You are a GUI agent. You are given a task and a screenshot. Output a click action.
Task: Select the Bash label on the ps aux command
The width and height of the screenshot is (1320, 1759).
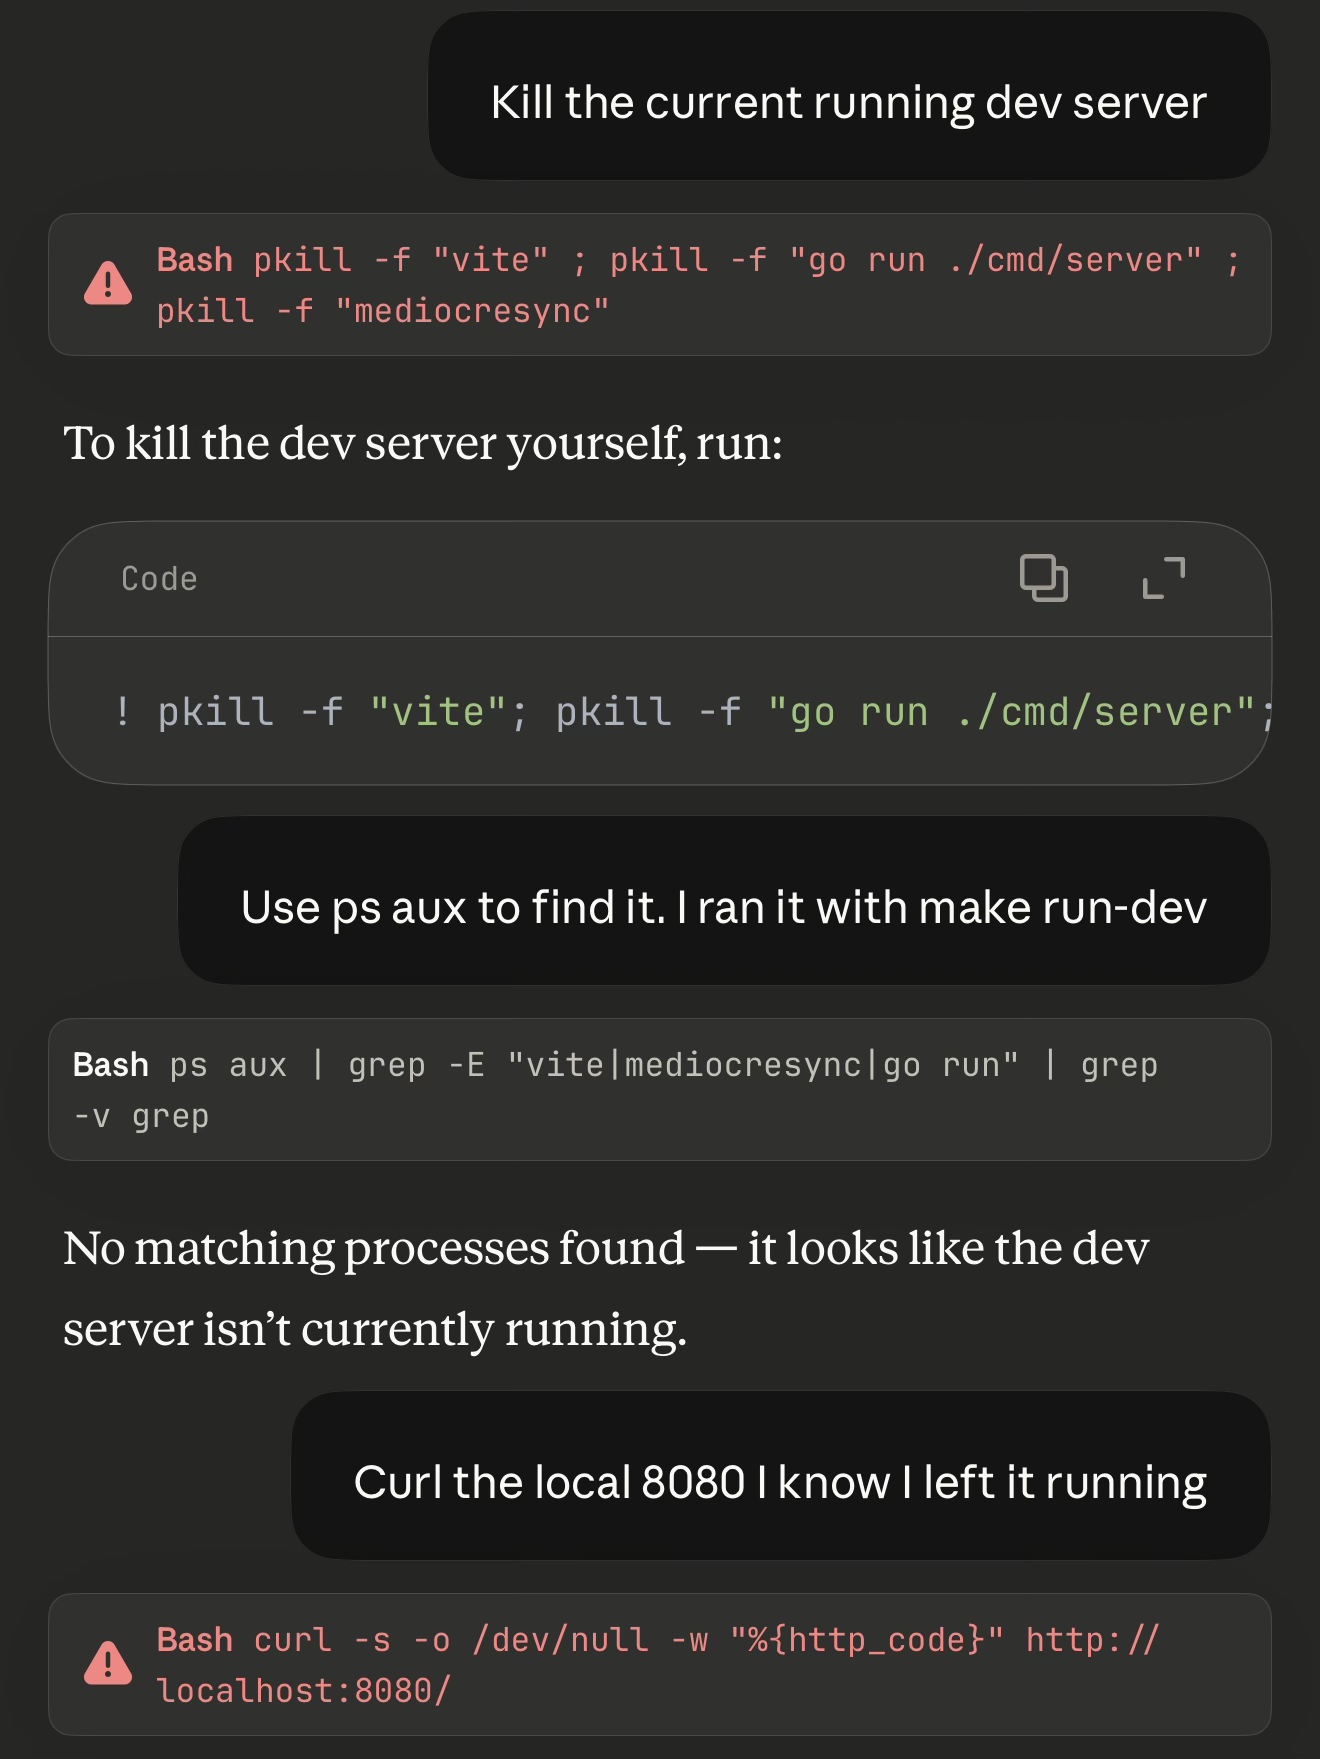[x=110, y=1063]
